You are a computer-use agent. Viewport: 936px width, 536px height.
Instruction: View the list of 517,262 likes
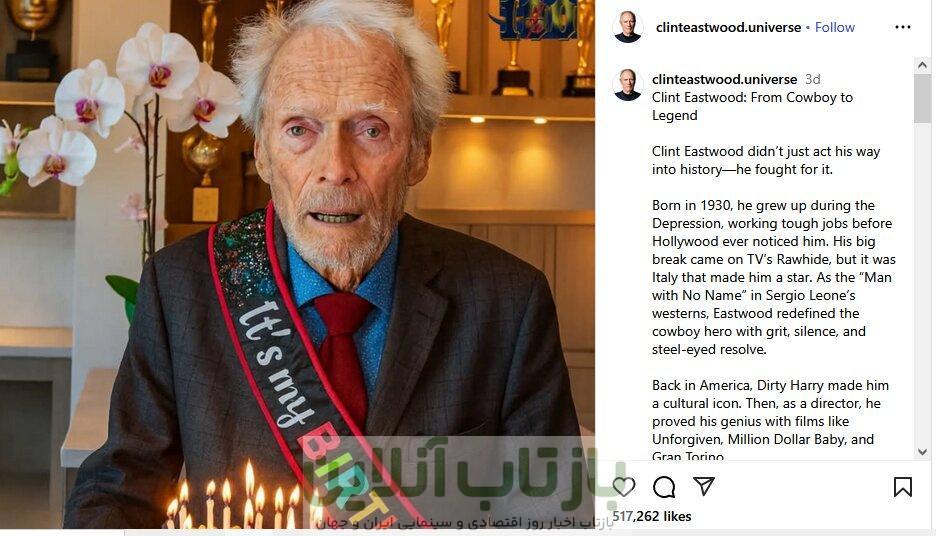coord(652,516)
